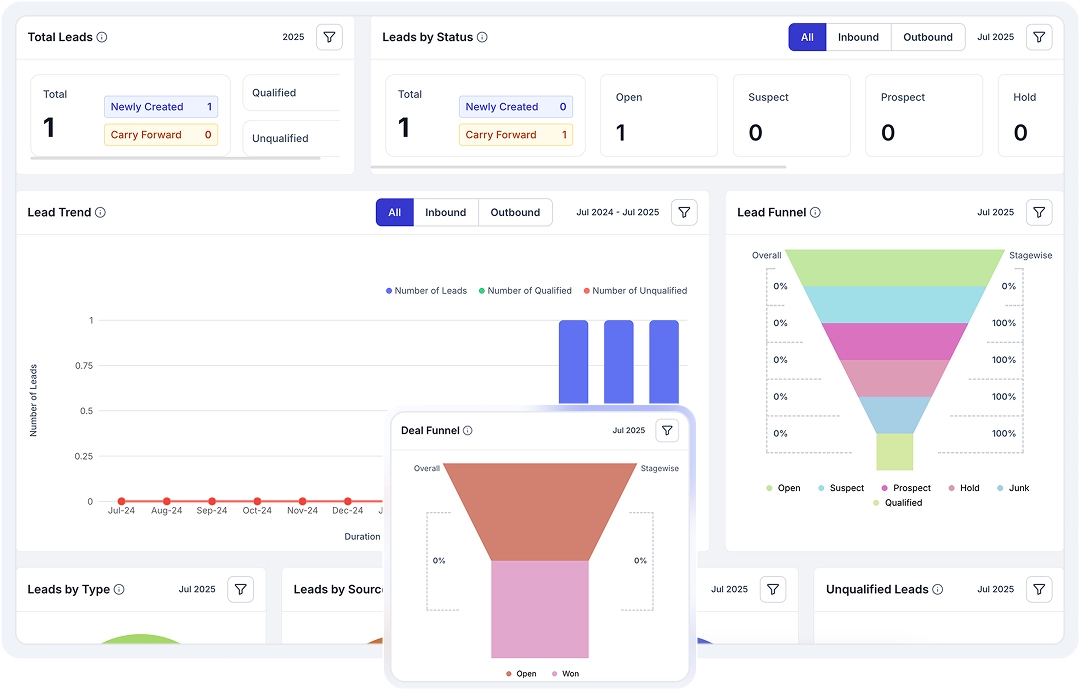Open filter for Leads by Type
This screenshot has width=1080, height=690.
[x=240, y=589]
